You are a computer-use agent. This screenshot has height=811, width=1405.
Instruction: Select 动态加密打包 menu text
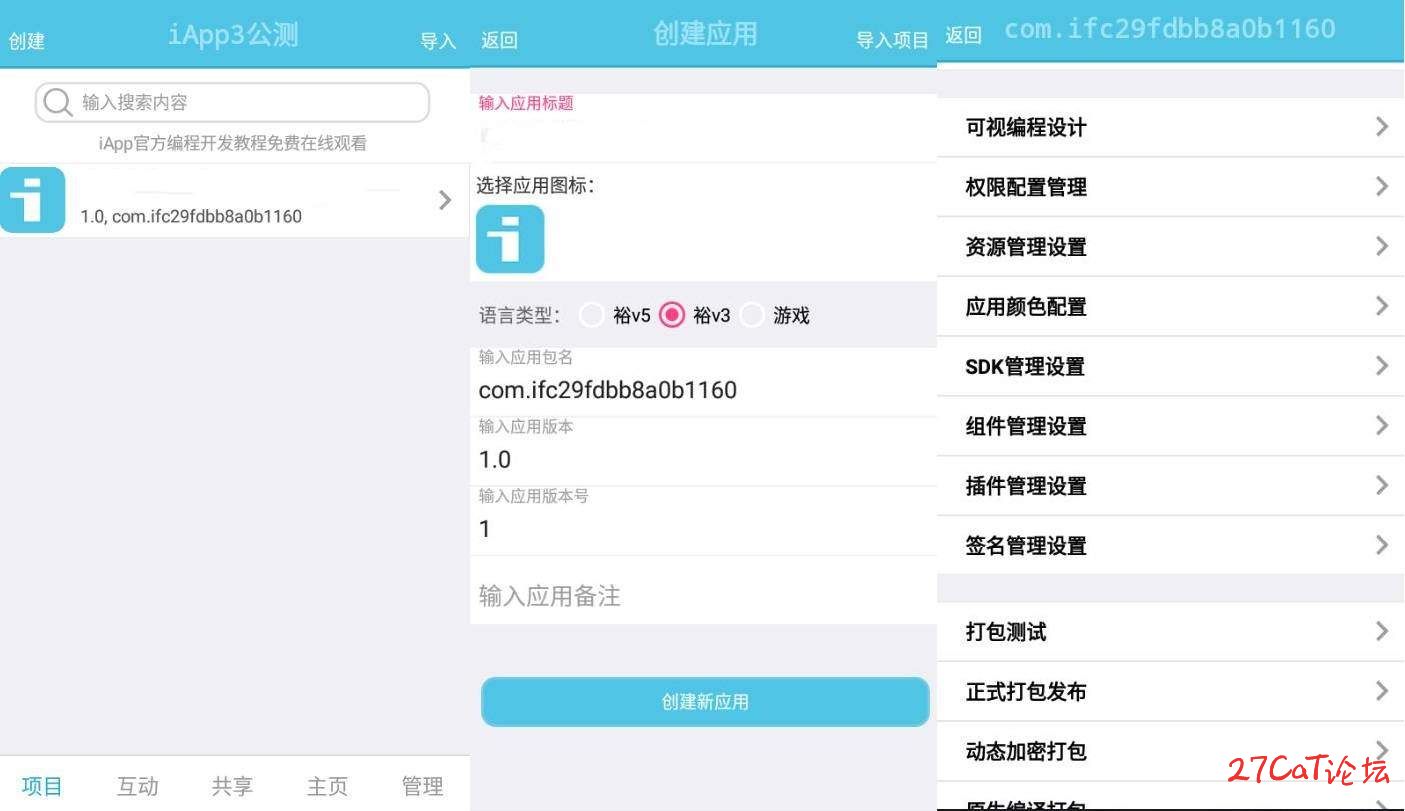1026,752
